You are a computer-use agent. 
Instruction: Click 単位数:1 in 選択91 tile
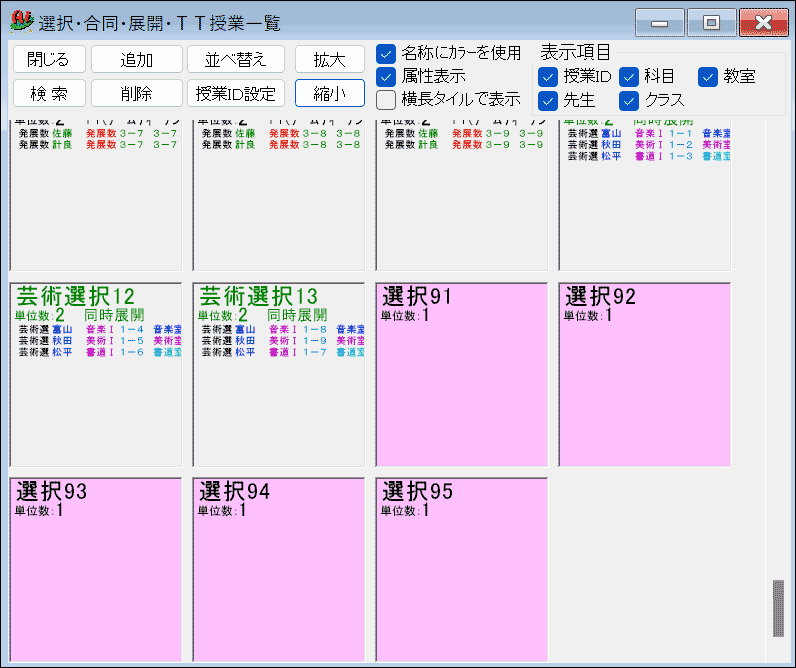(405, 315)
